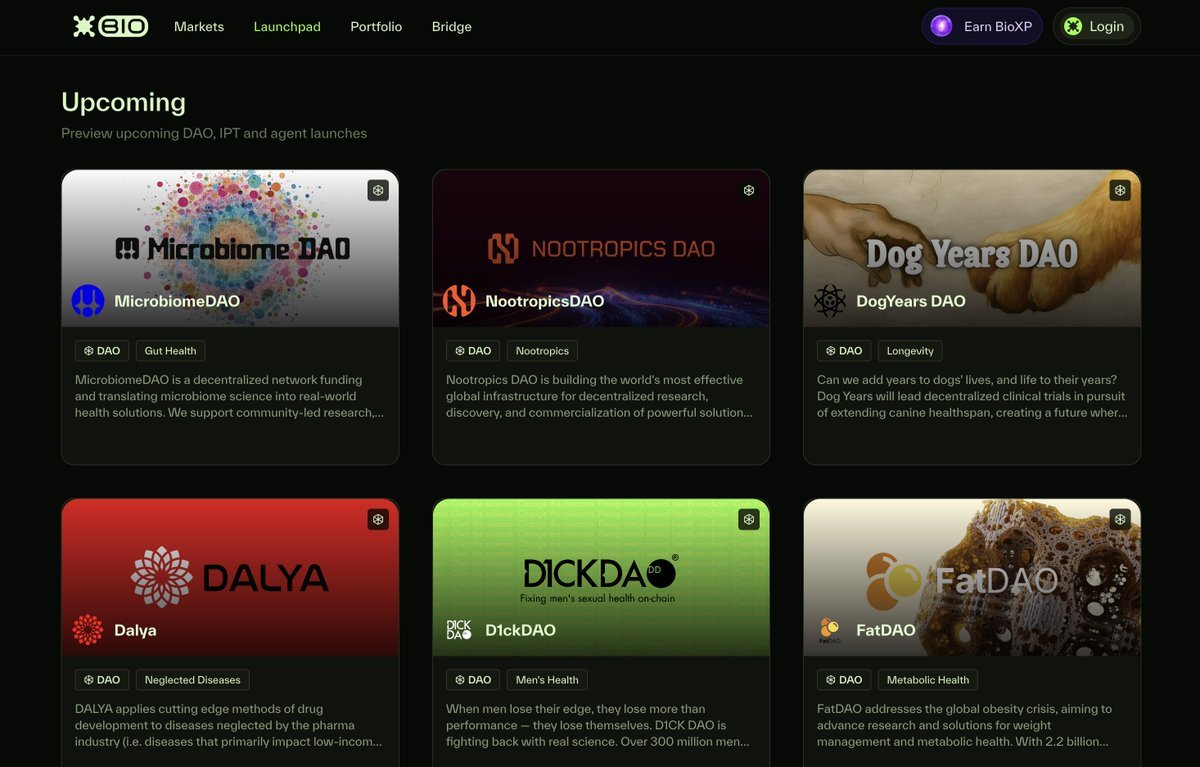Open the Nootropics DAO banner image
Image resolution: width=1200 pixels, height=767 pixels.
pyautogui.click(x=601, y=248)
